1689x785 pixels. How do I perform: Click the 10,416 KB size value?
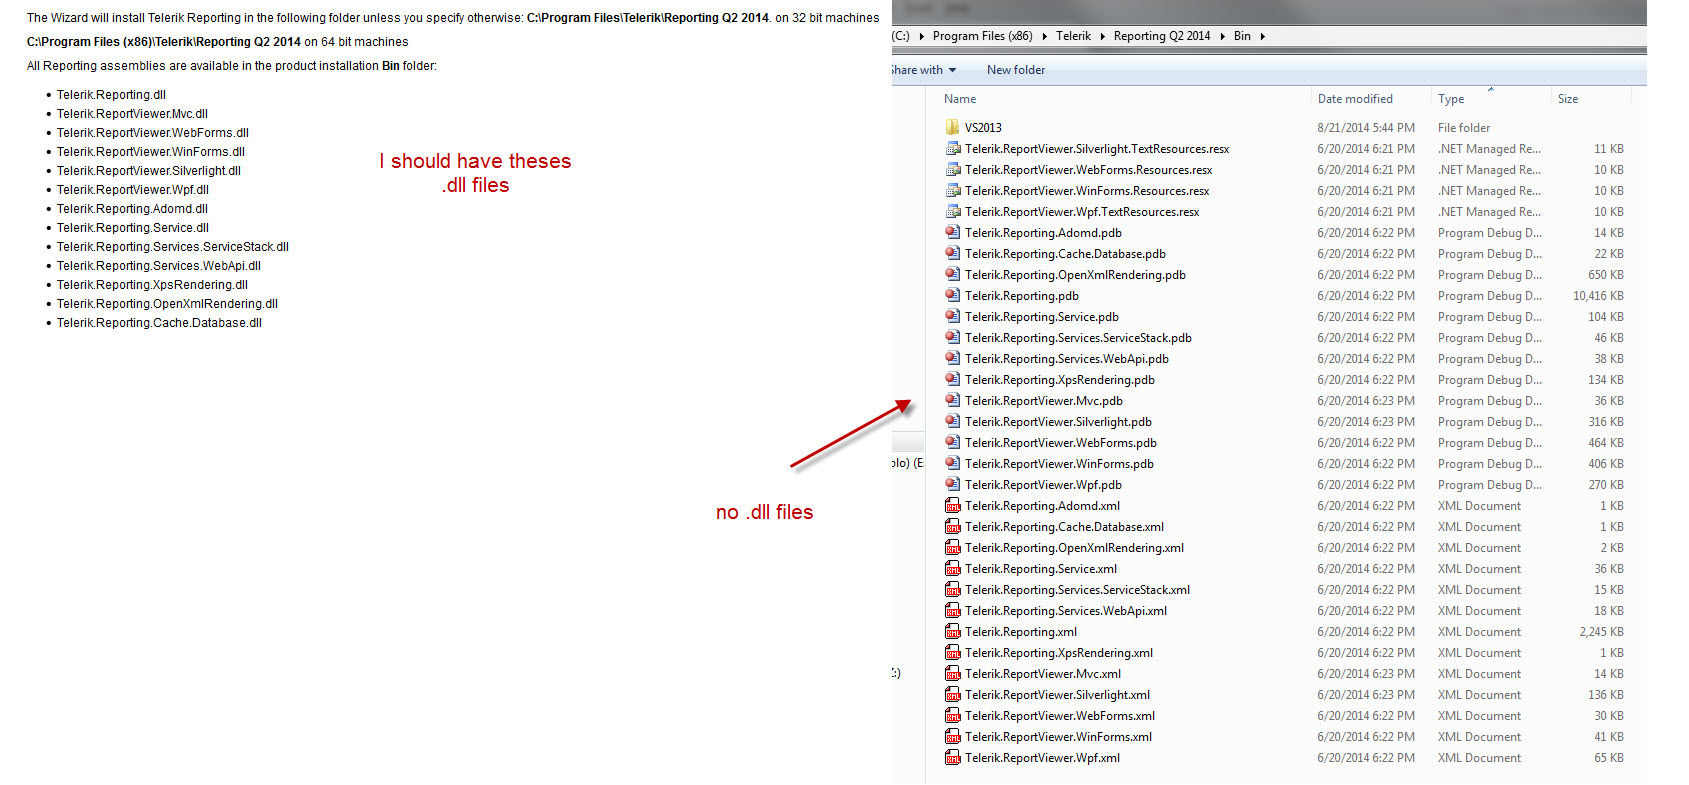[x=1598, y=296]
